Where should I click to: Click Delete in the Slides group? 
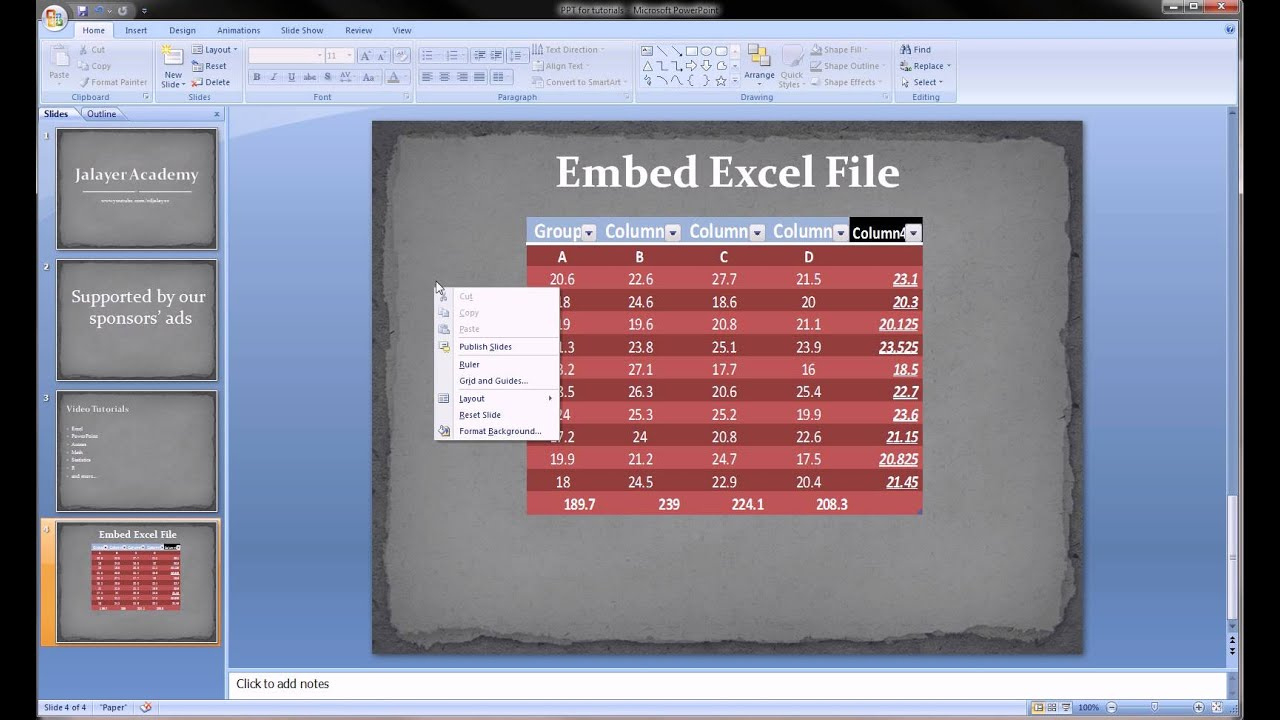pyautogui.click(x=212, y=82)
